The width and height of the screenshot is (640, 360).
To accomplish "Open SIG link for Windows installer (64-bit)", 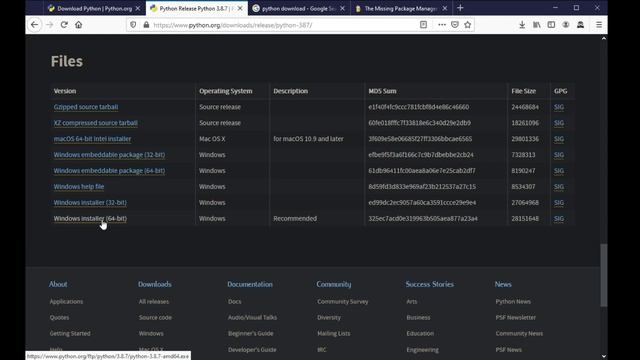I will 559,218.
